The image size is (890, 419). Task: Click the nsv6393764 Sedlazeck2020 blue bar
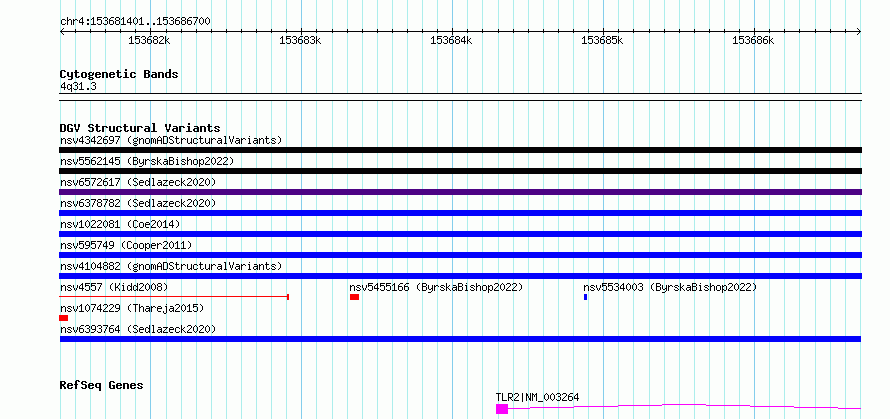click(x=460, y=339)
